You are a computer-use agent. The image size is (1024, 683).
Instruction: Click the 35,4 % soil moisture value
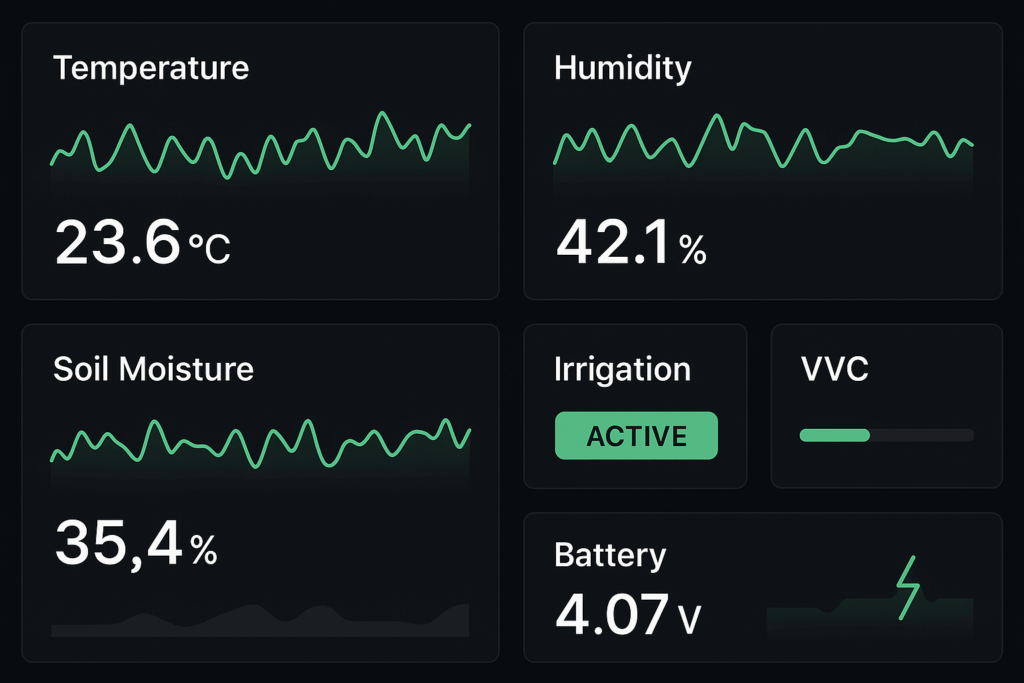click(136, 543)
